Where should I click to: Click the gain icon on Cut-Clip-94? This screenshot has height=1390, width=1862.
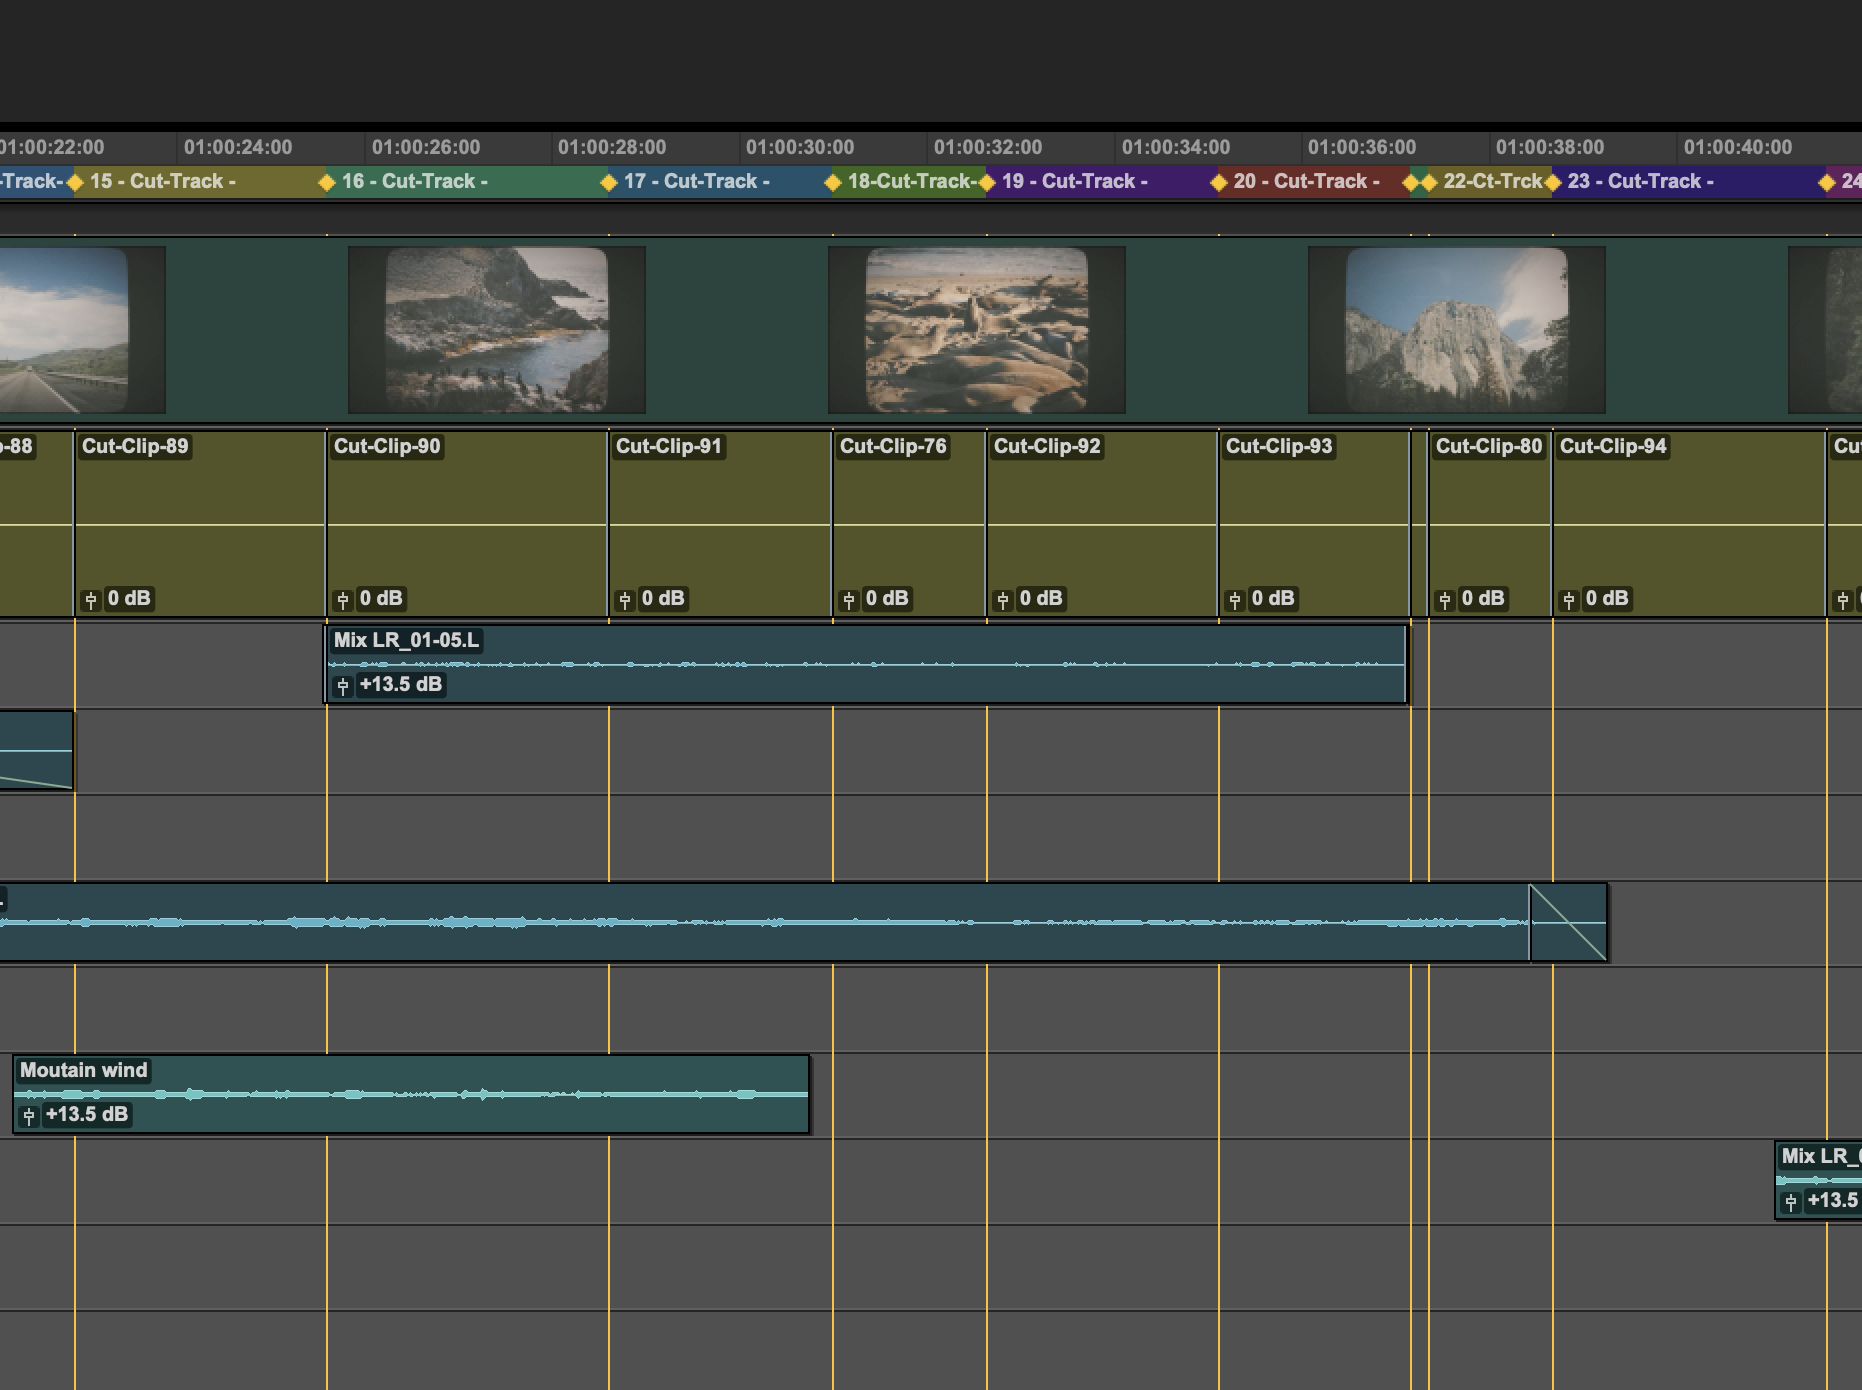(x=1569, y=600)
